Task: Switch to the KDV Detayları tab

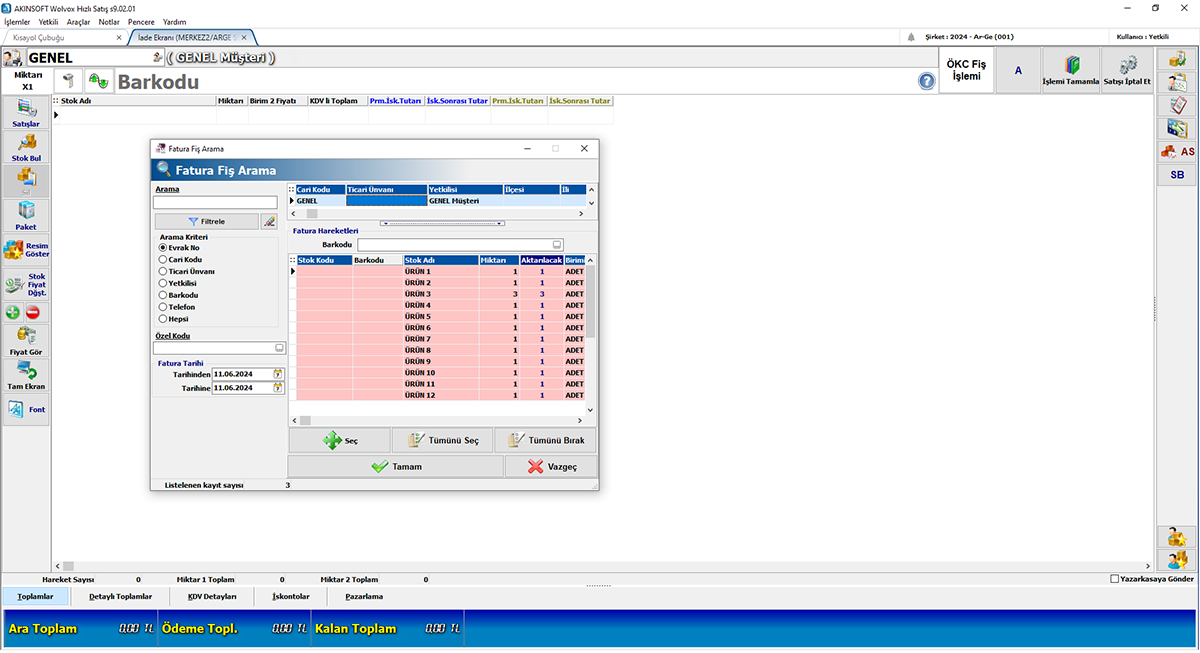Action: click(x=211, y=595)
